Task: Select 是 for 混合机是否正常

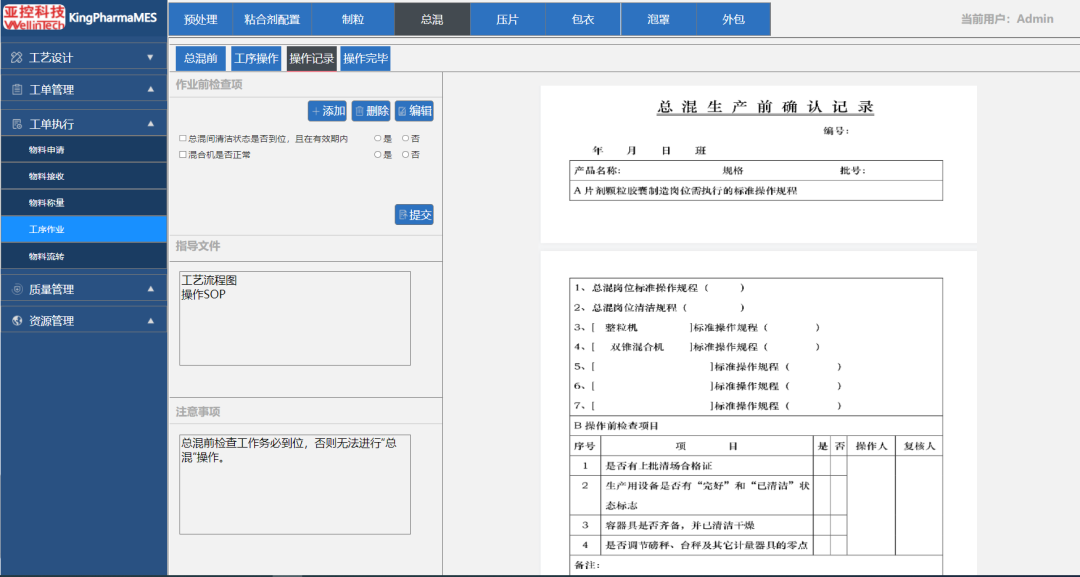Action: 377,155
